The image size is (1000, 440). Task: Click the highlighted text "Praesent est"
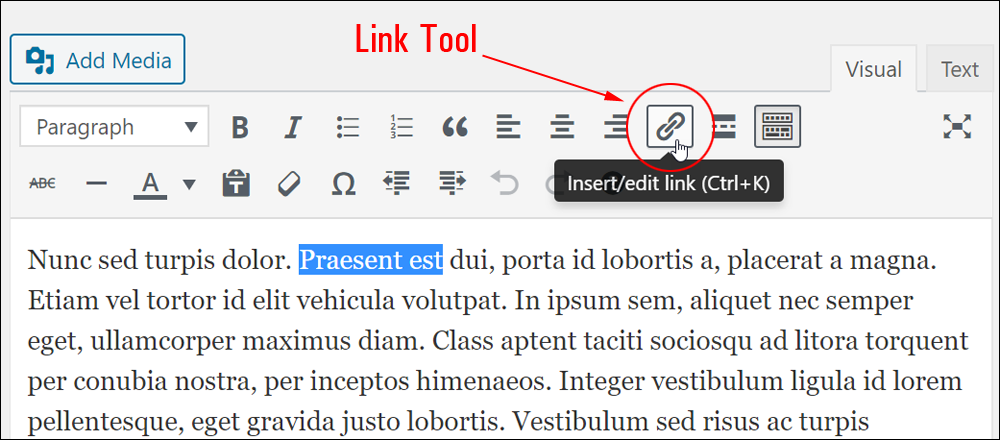[x=371, y=260]
